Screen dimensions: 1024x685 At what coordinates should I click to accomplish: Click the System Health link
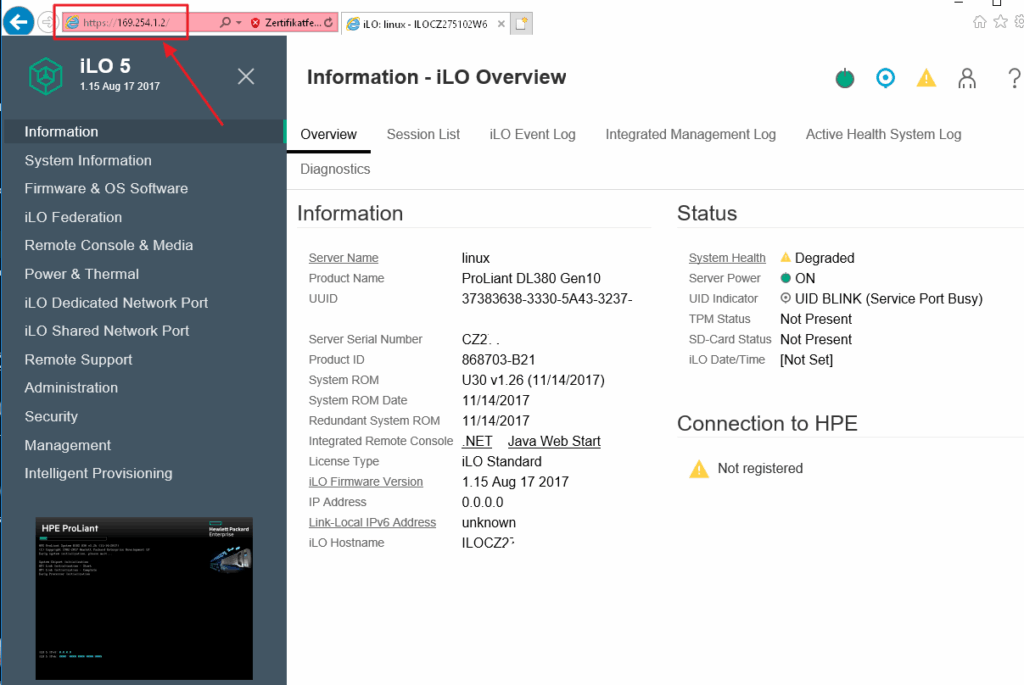pyautogui.click(x=727, y=258)
